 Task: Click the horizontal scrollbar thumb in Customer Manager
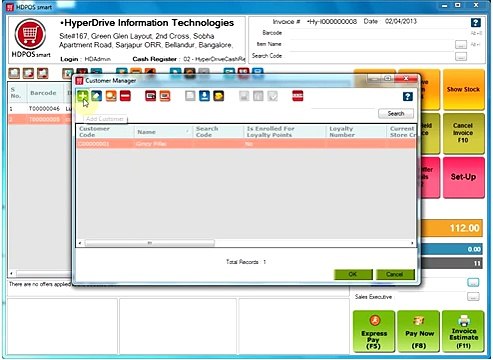[x=150, y=243]
